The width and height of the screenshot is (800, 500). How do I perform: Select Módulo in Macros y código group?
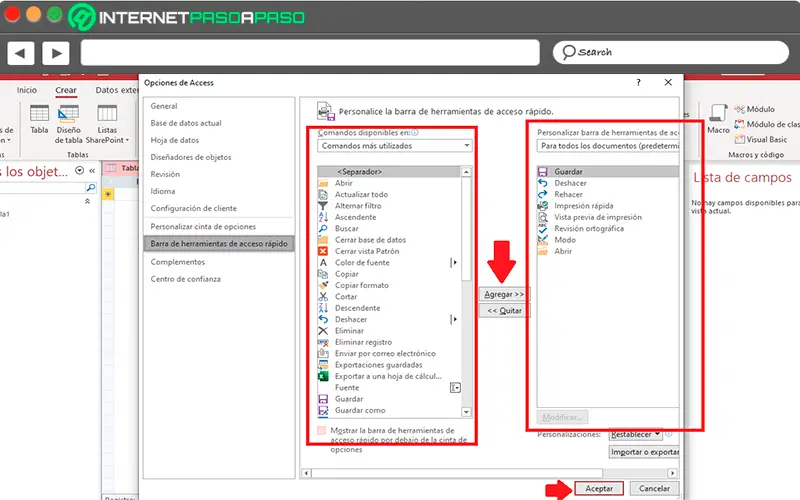tap(755, 109)
